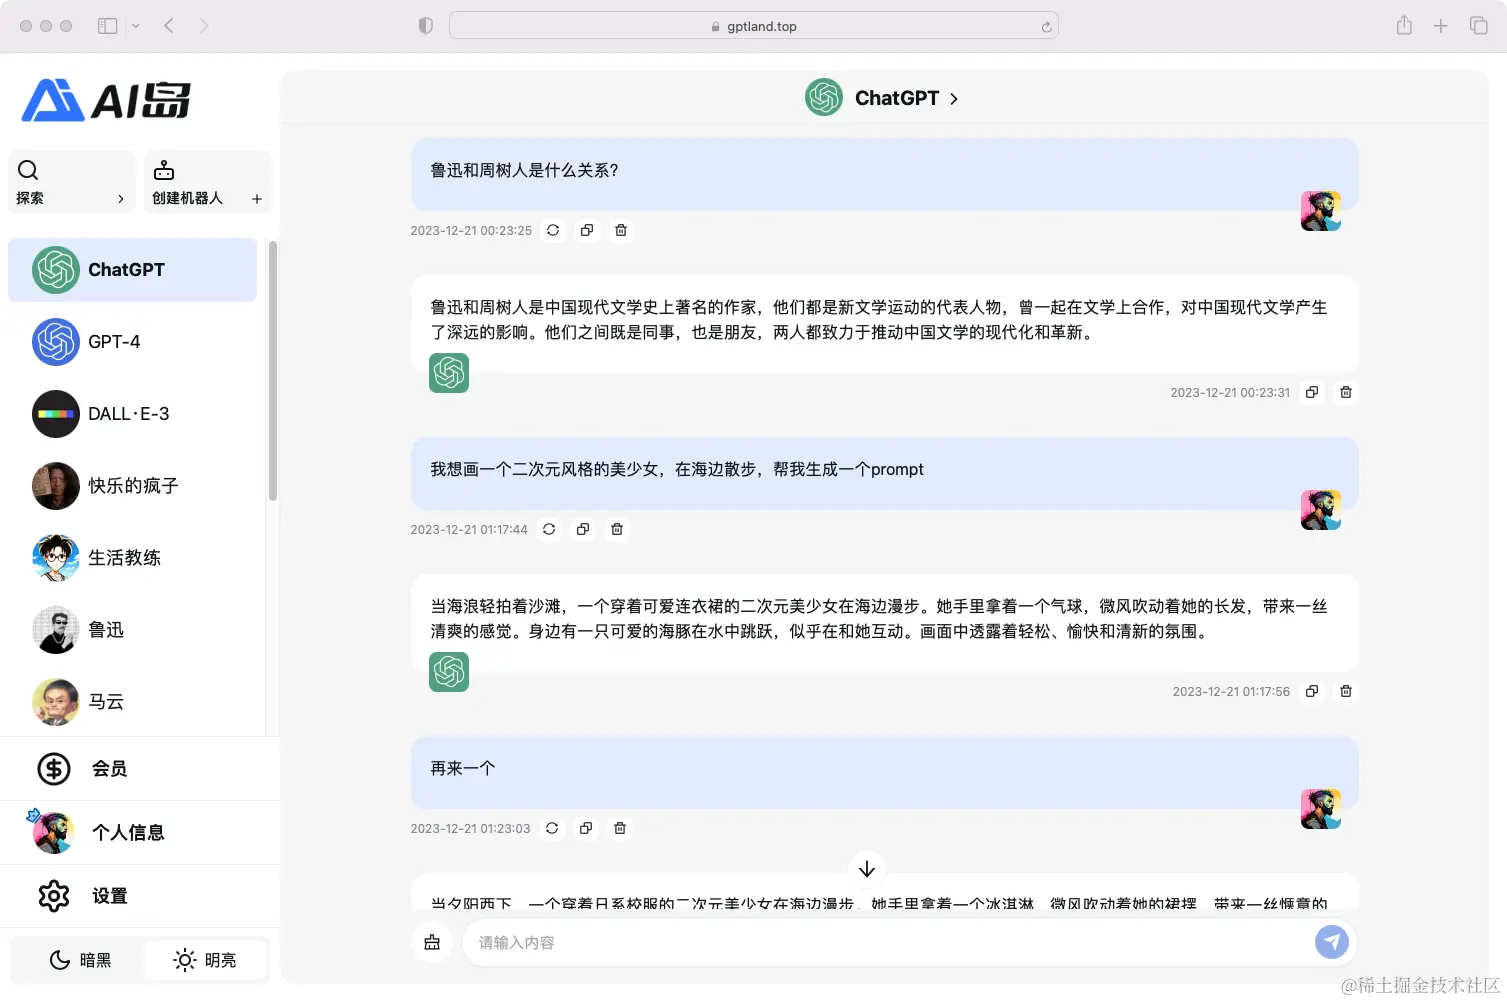Open Safari share menu
This screenshot has height=1002, width=1507.
(x=1404, y=25)
